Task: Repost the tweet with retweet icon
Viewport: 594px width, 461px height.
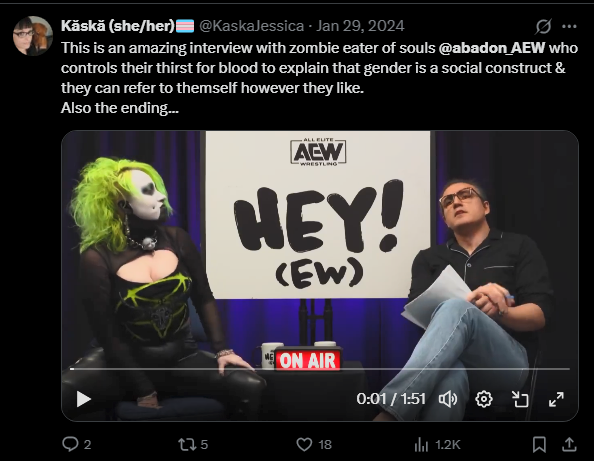Action: coord(193,444)
